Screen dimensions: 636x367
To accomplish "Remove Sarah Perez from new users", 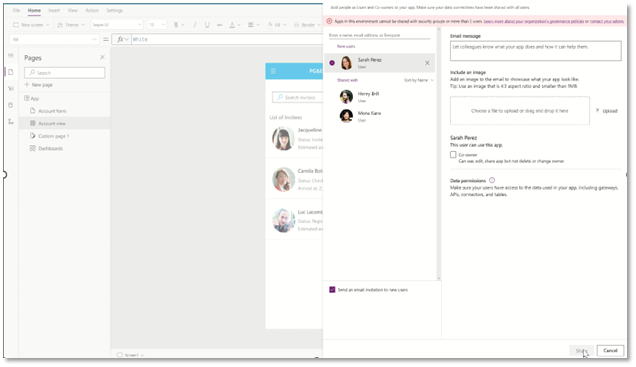I will click(x=427, y=63).
